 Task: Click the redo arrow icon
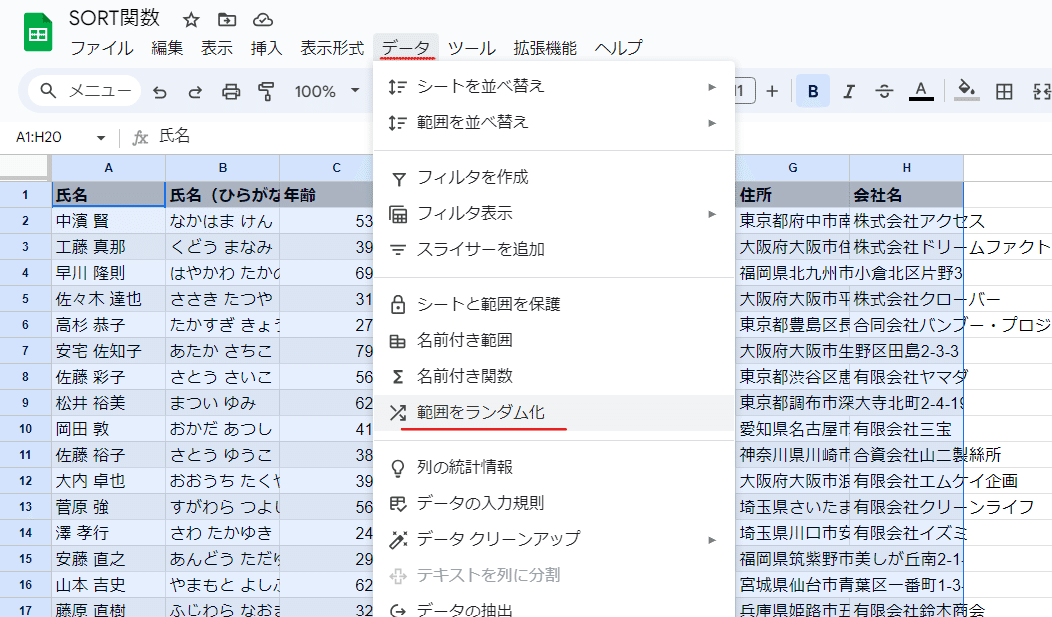pos(195,91)
